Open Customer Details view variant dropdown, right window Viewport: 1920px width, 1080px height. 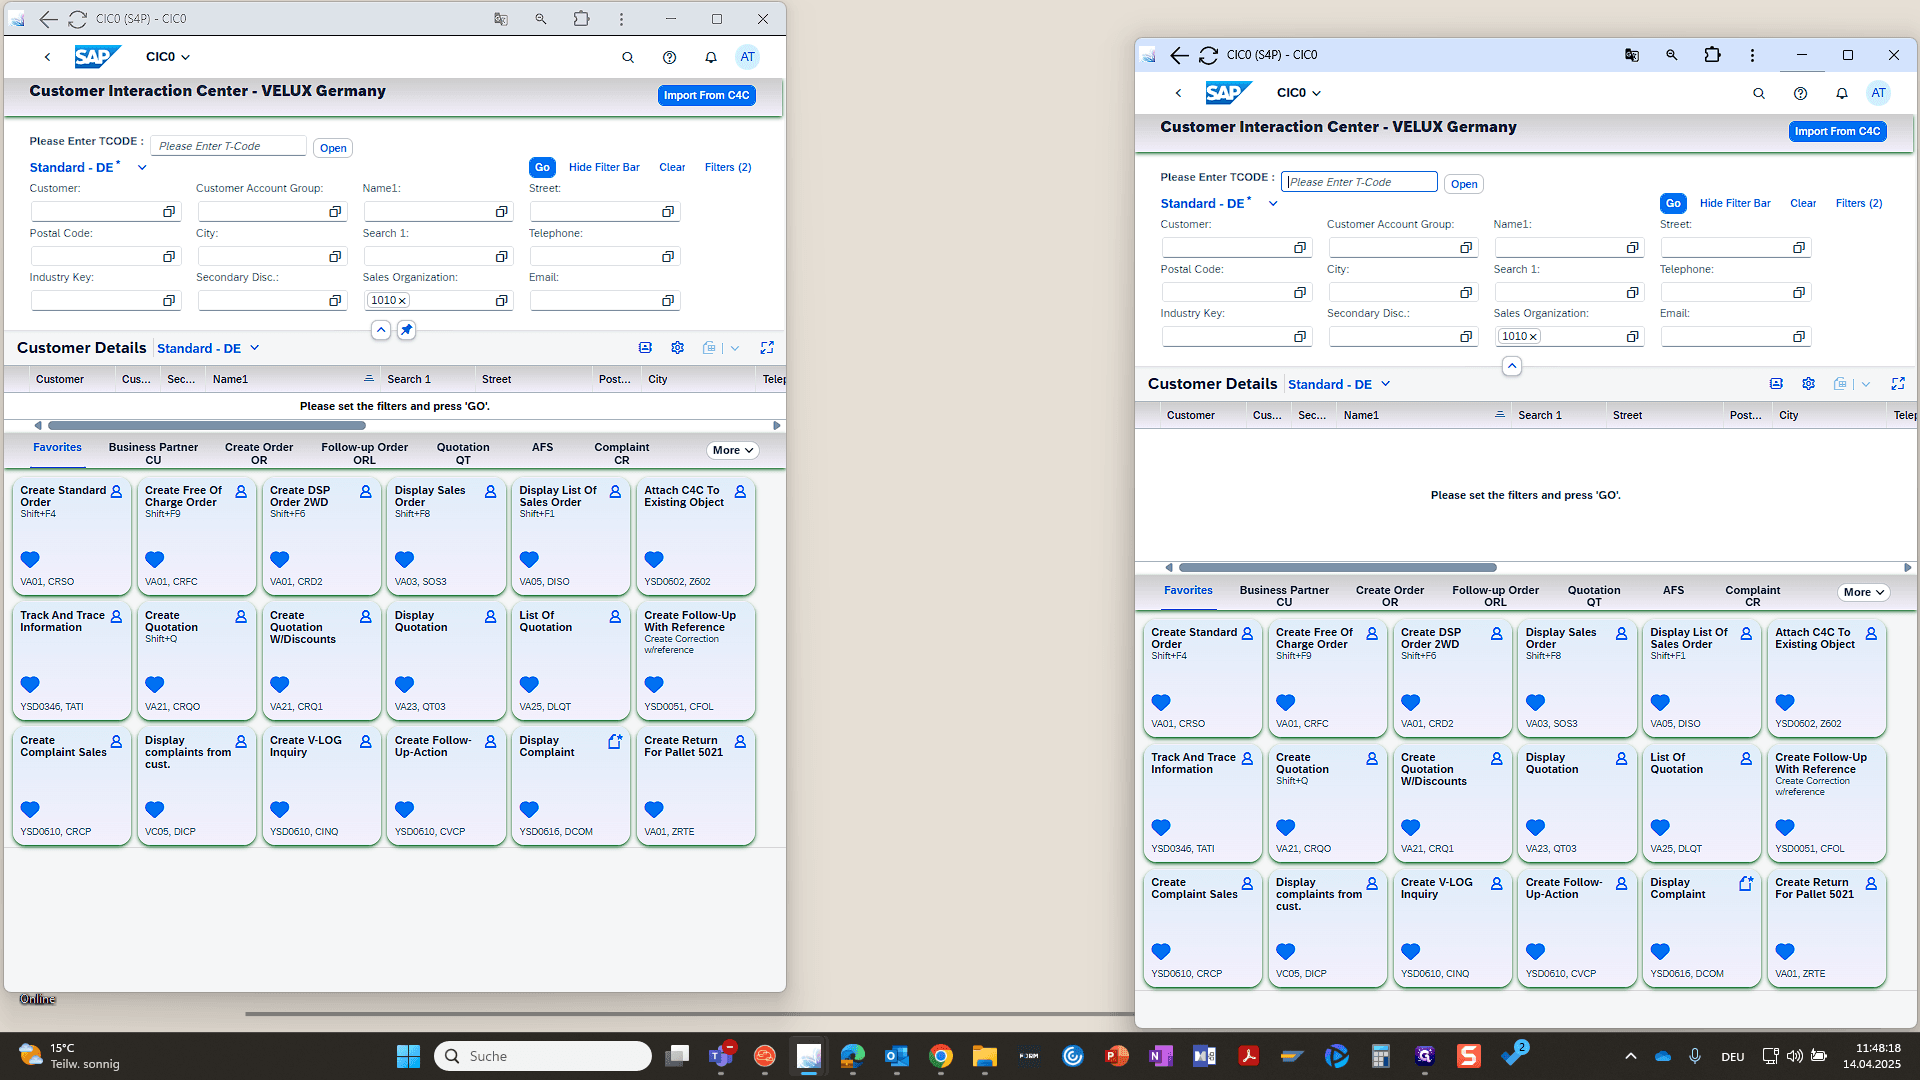pyautogui.click(x=1386, y=384)
